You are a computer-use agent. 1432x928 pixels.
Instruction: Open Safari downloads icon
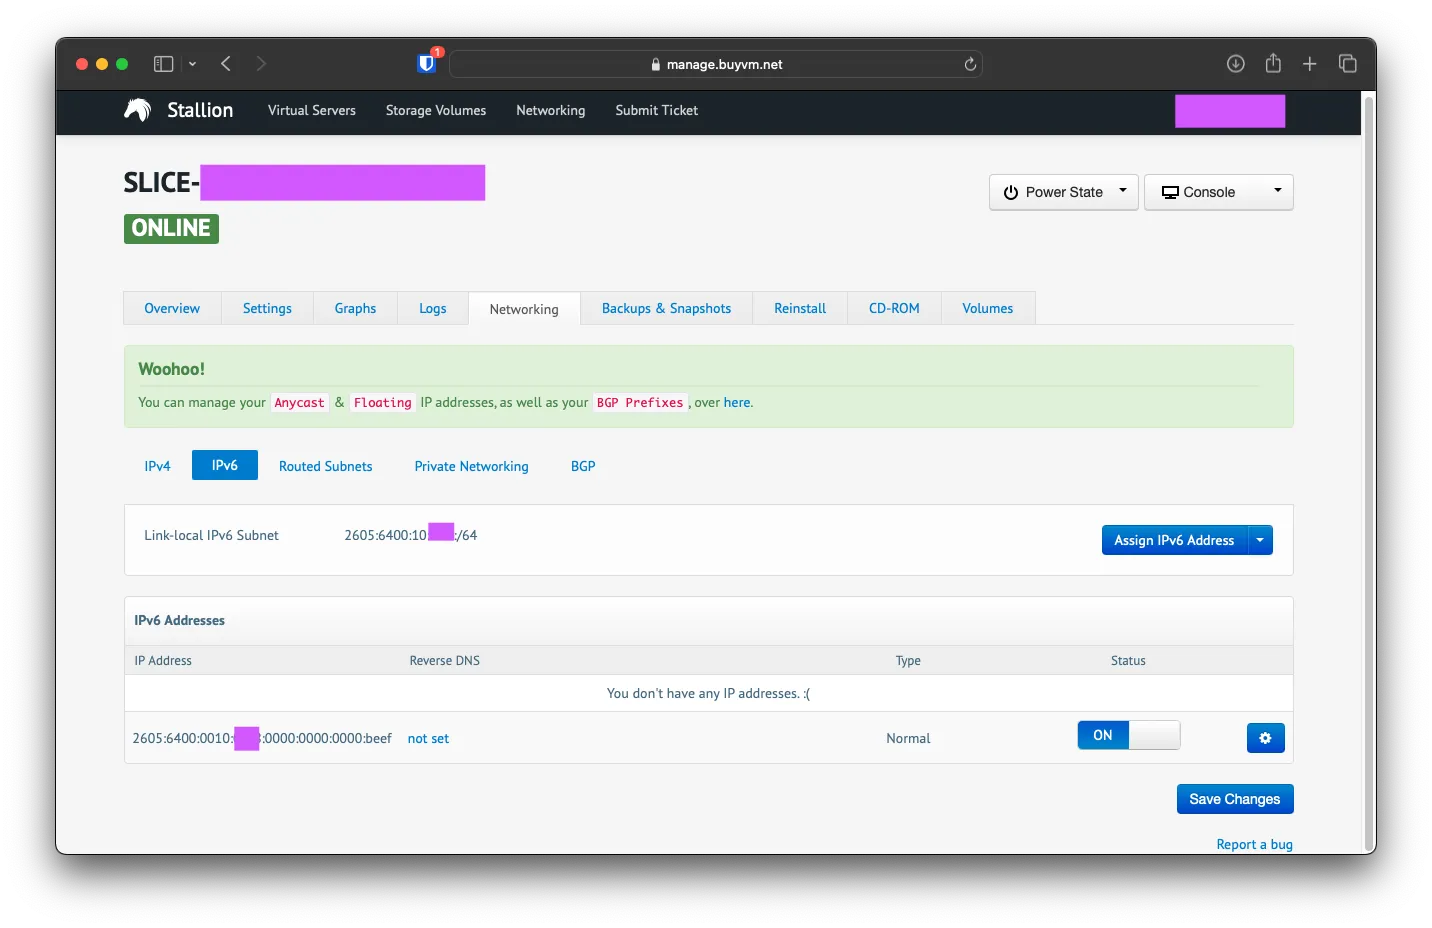(x=1236, y=64)
